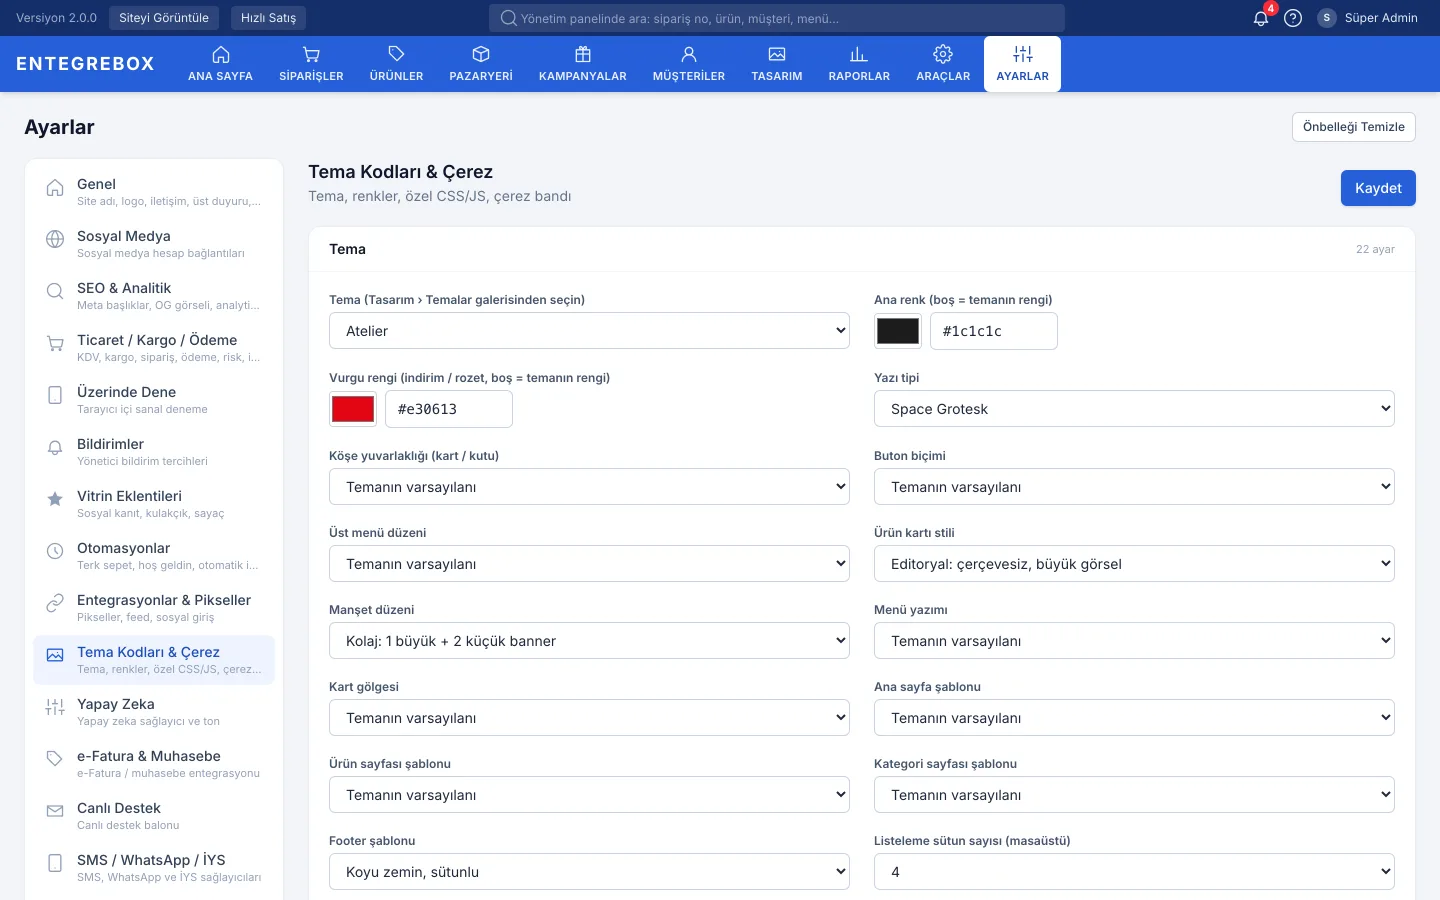Open Araçlar gear icon
Image resolution: width=1440 pixels, height=900 pixels.
pyautogui.click(x=943, y=54)
